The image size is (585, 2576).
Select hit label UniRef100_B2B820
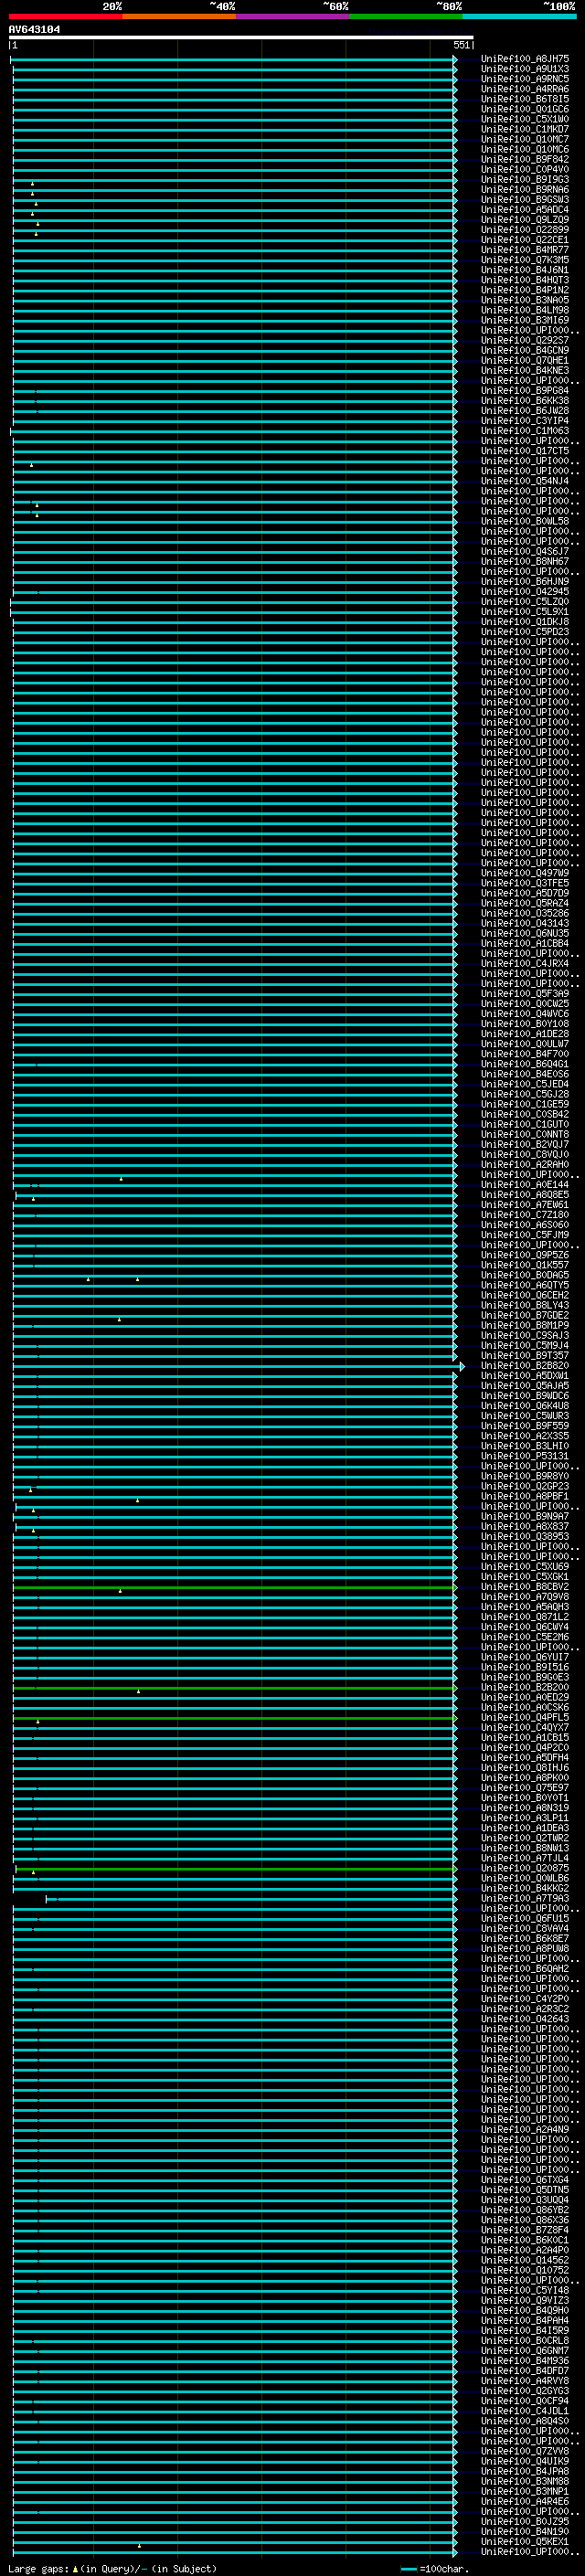click(x=524, y=1366)
